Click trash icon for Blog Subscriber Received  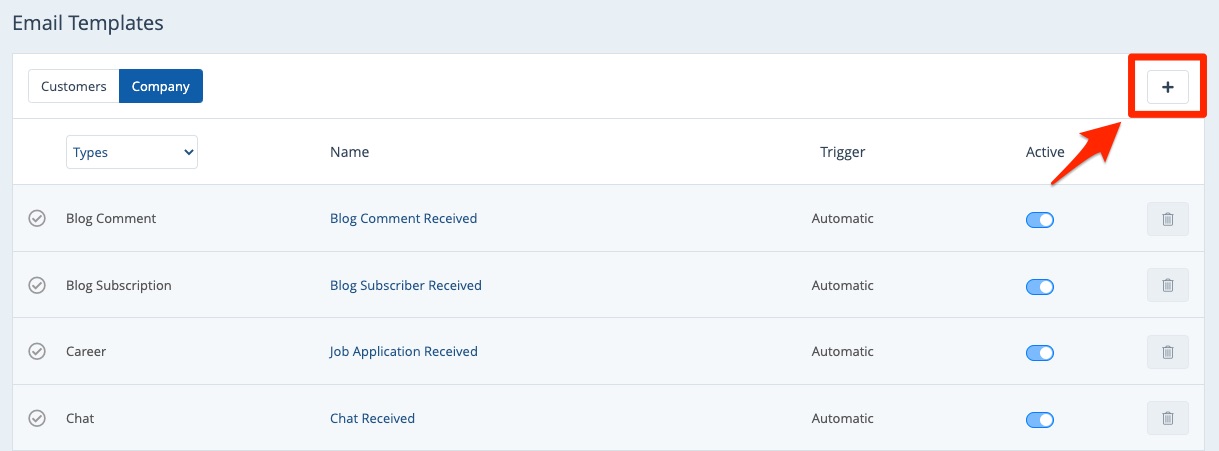click(1167, 286)
